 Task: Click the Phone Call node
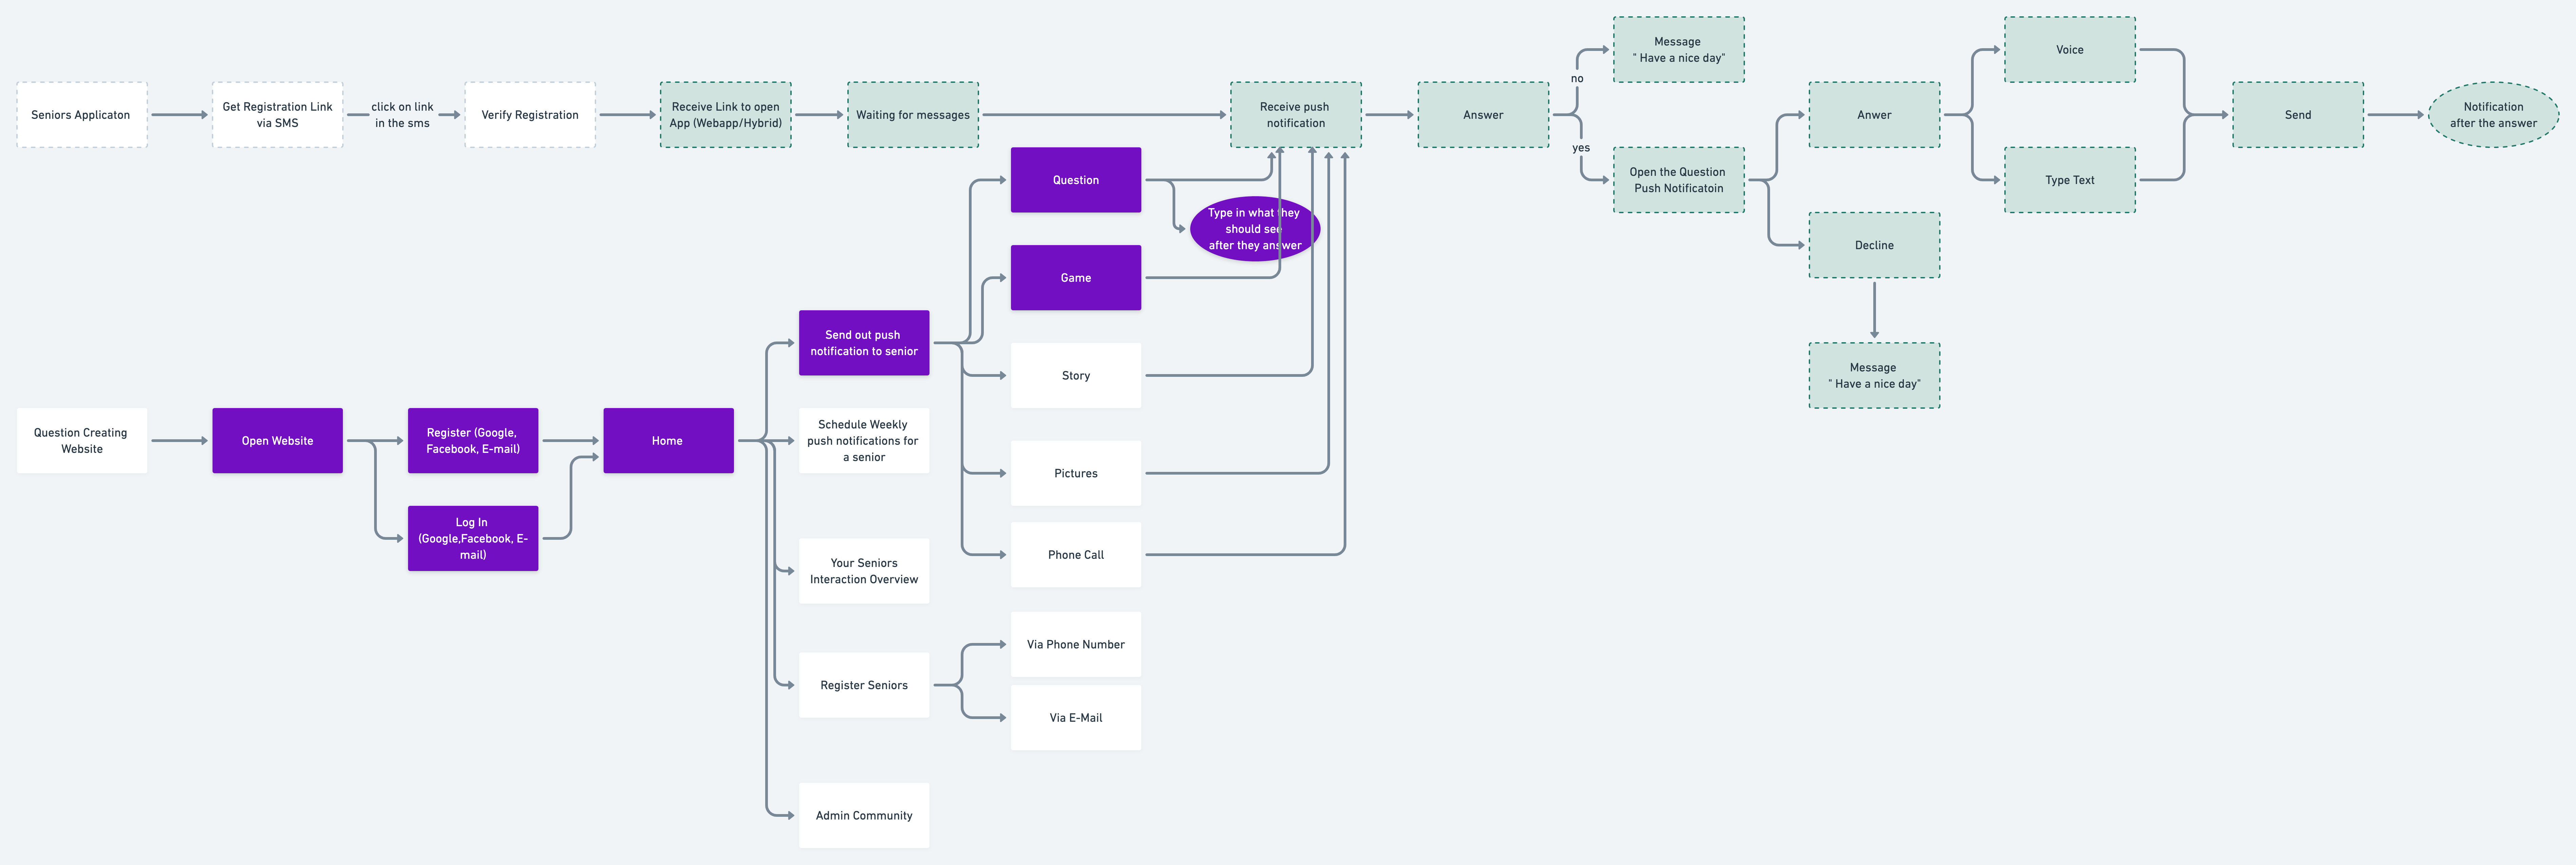pyautogui.click(x=1076, y=555)
